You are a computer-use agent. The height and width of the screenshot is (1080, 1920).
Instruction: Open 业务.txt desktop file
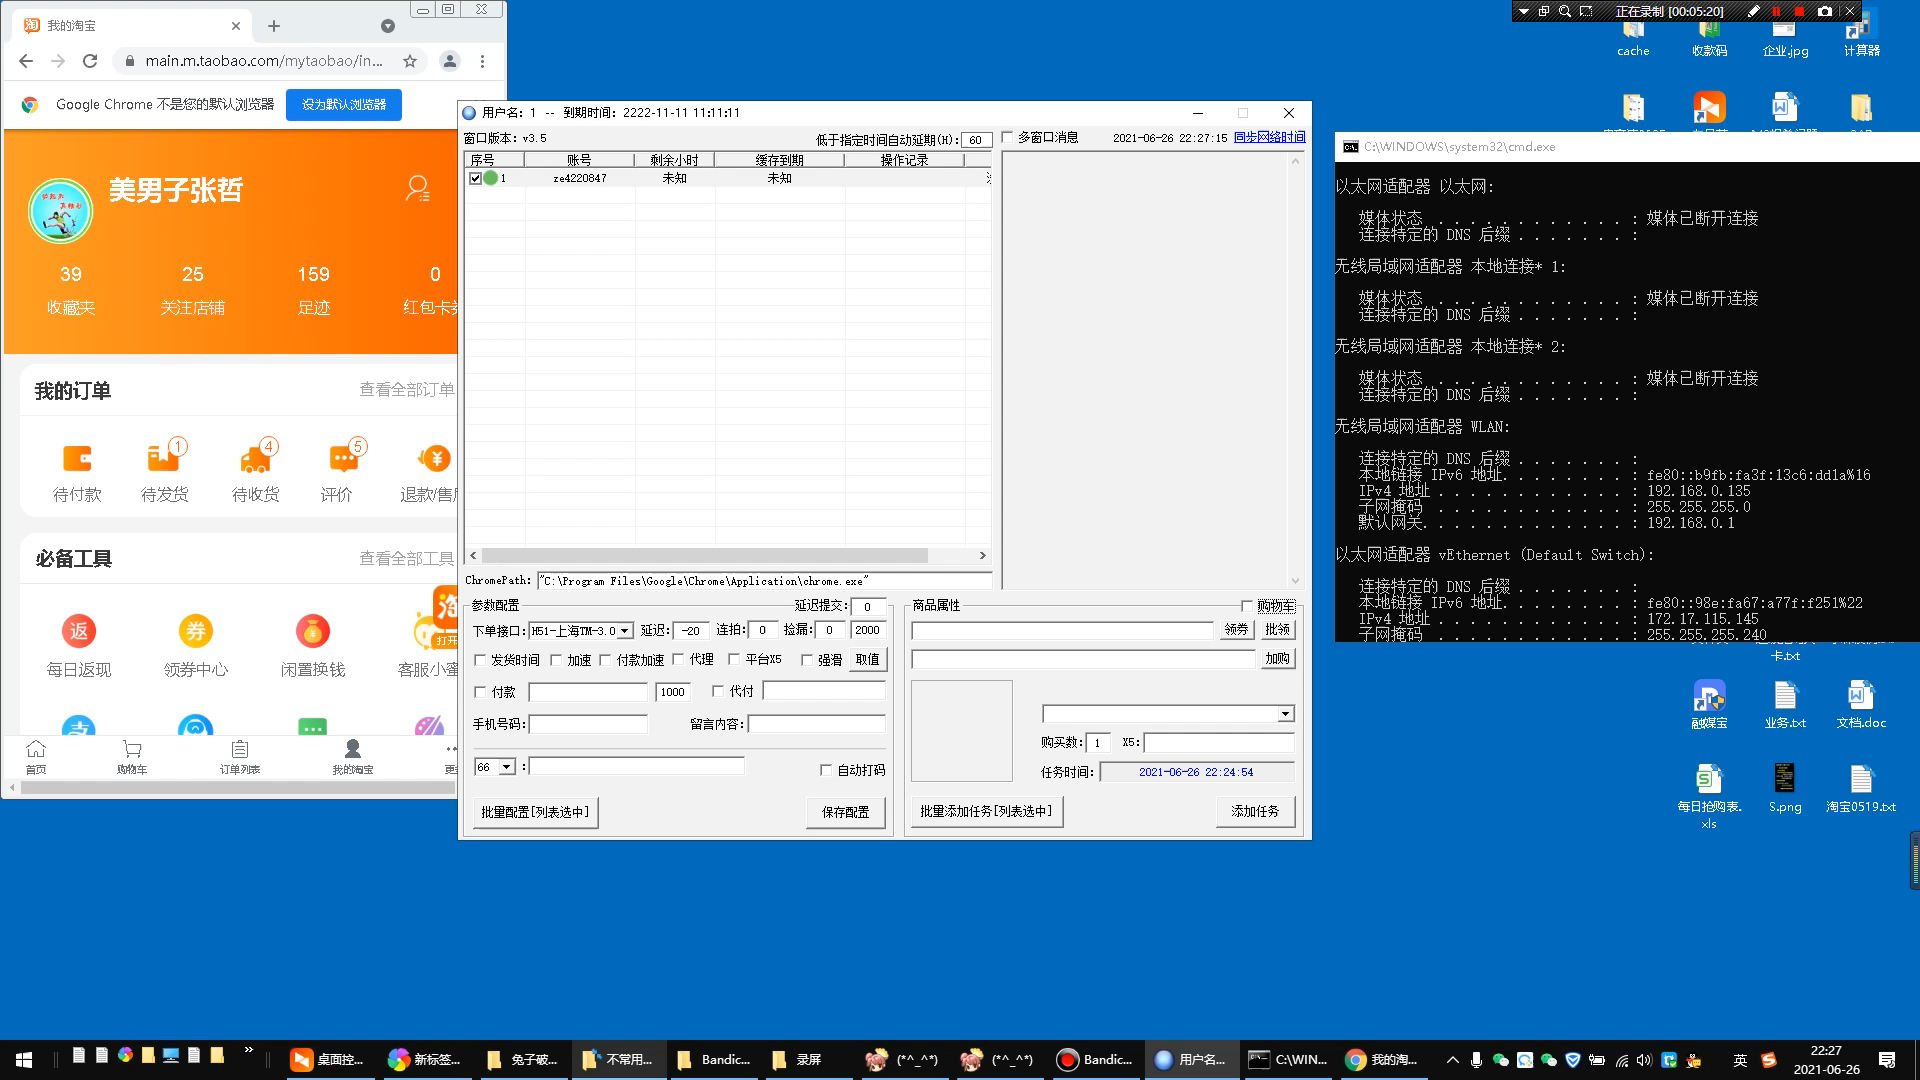(x=1785, y=703)
